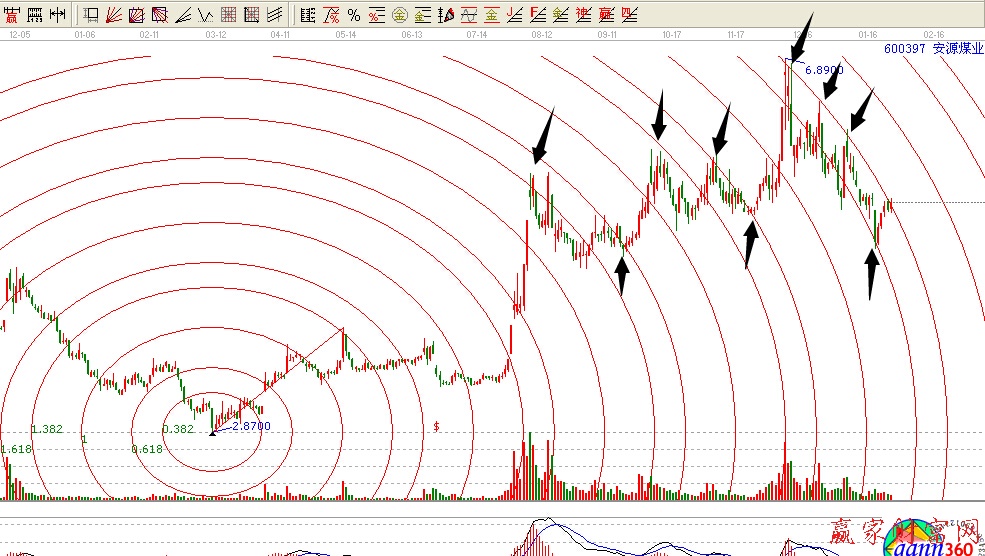Select the red J angle lines tool

[514, 15]
